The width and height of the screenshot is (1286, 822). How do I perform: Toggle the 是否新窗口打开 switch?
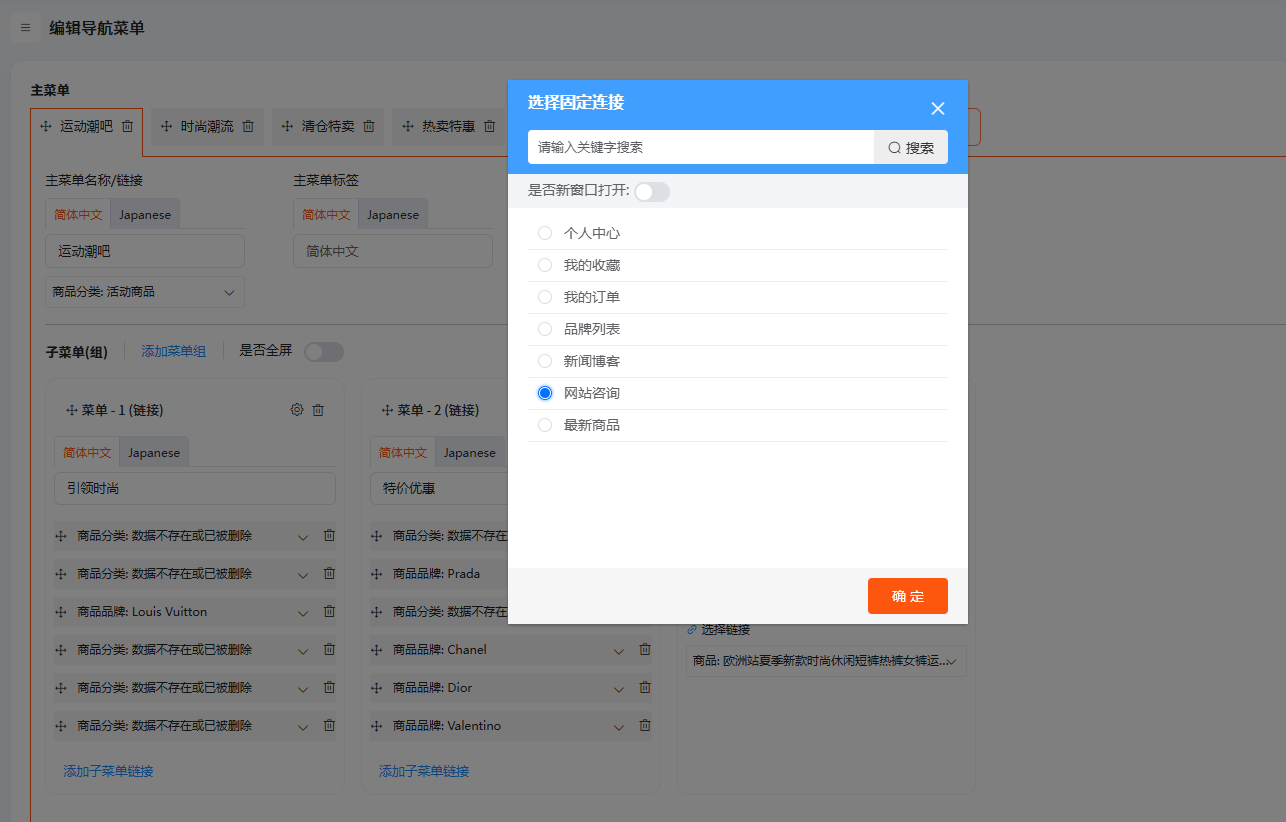(x=652, y=192)
